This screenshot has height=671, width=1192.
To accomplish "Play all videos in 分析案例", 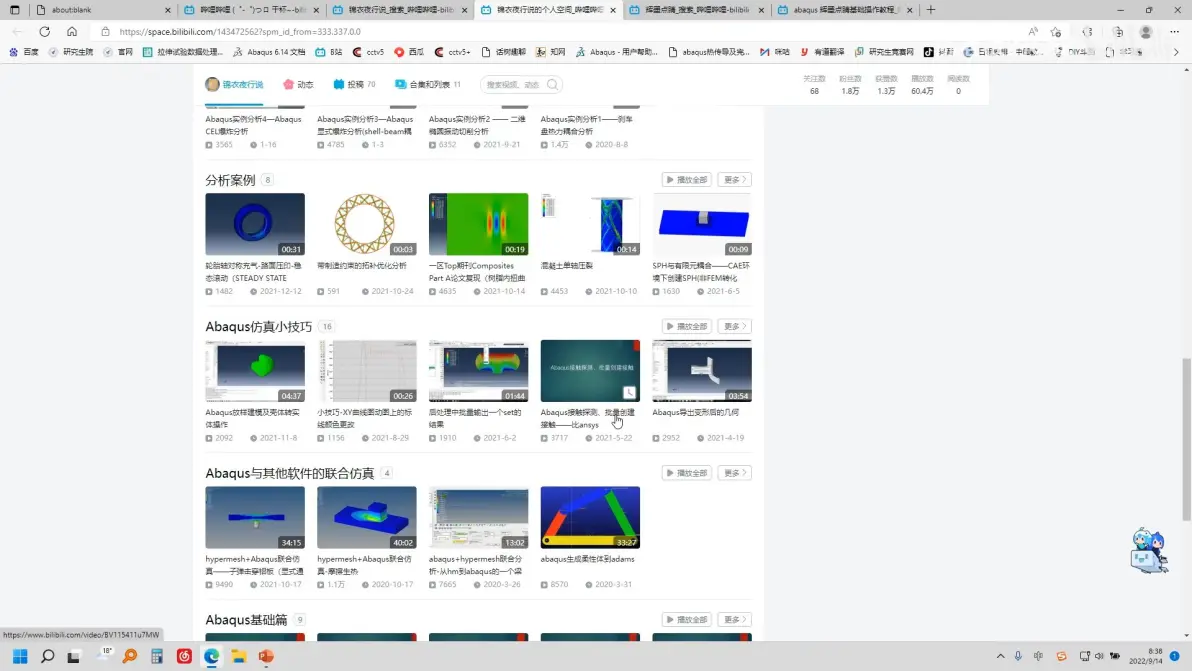I will [686, 179].
